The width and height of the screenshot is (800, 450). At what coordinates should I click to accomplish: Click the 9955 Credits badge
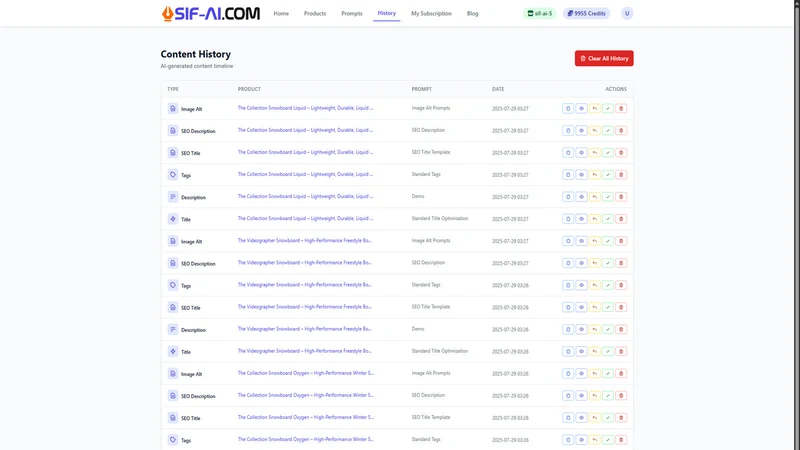(586, 13)
